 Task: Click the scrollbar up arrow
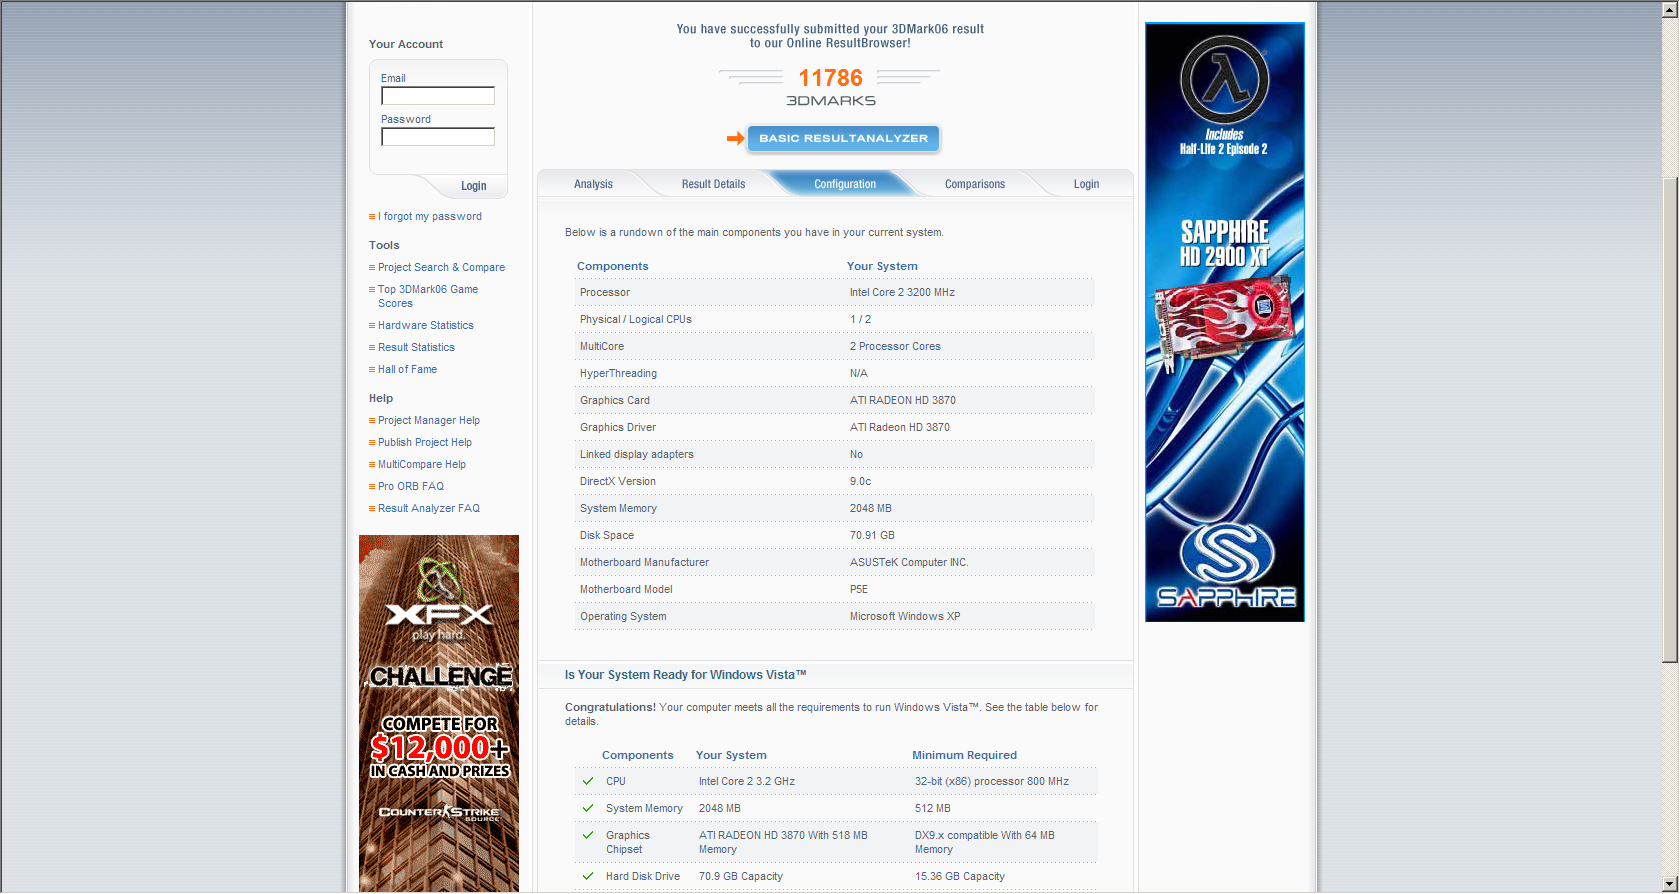[x=1670, y=8]
